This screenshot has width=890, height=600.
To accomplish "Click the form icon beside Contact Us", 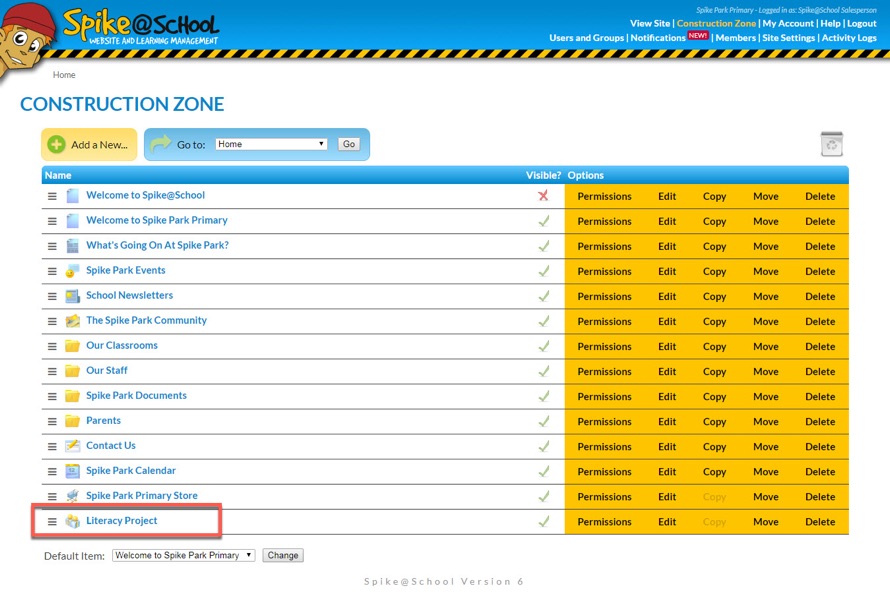I will (73, 446).
